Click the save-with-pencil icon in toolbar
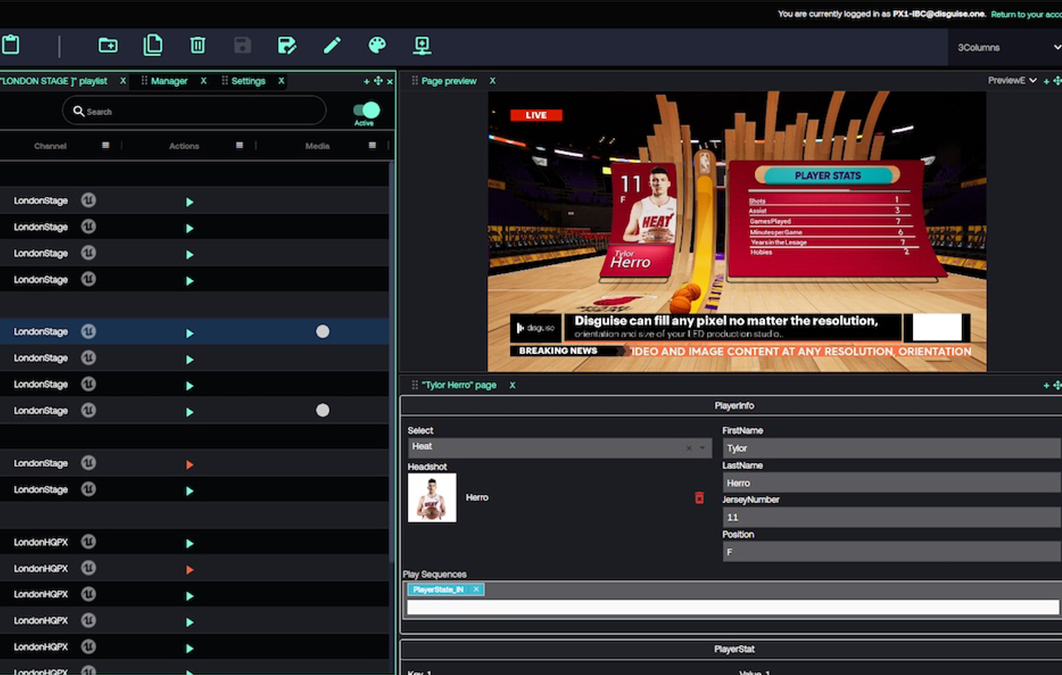Image resolution: width=1062 pixels, height=675 pixels. pos(287,45)
